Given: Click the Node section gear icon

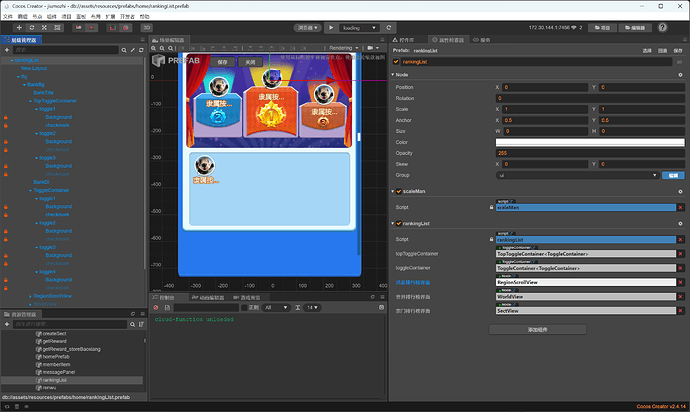Looking at the screenshot, I should click(679, 74).
